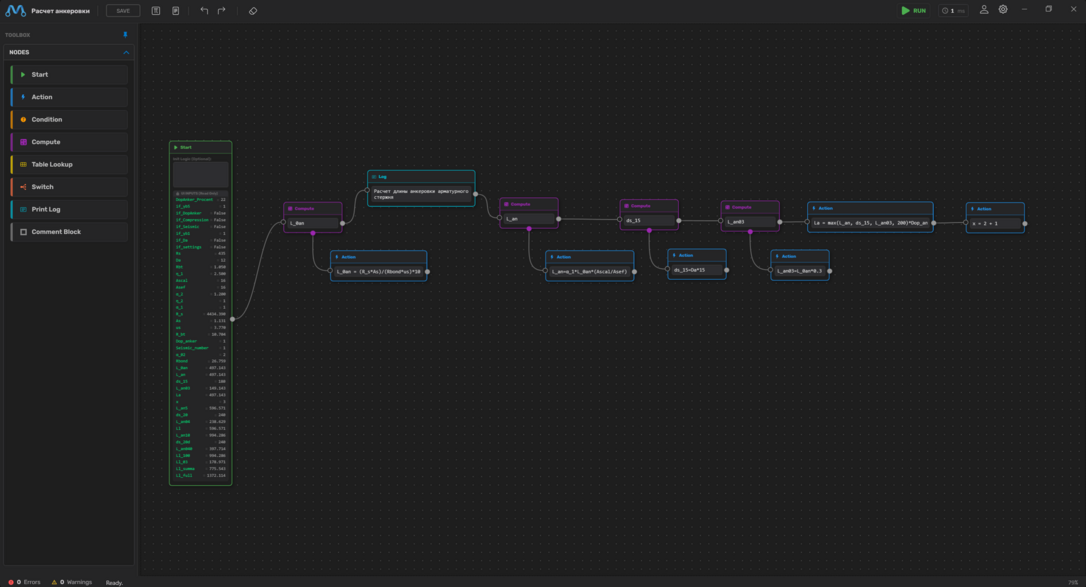The width and height of the screenshot is (1086, 587).
Task: Open the settings gear icon
Action: [1003, 10]
